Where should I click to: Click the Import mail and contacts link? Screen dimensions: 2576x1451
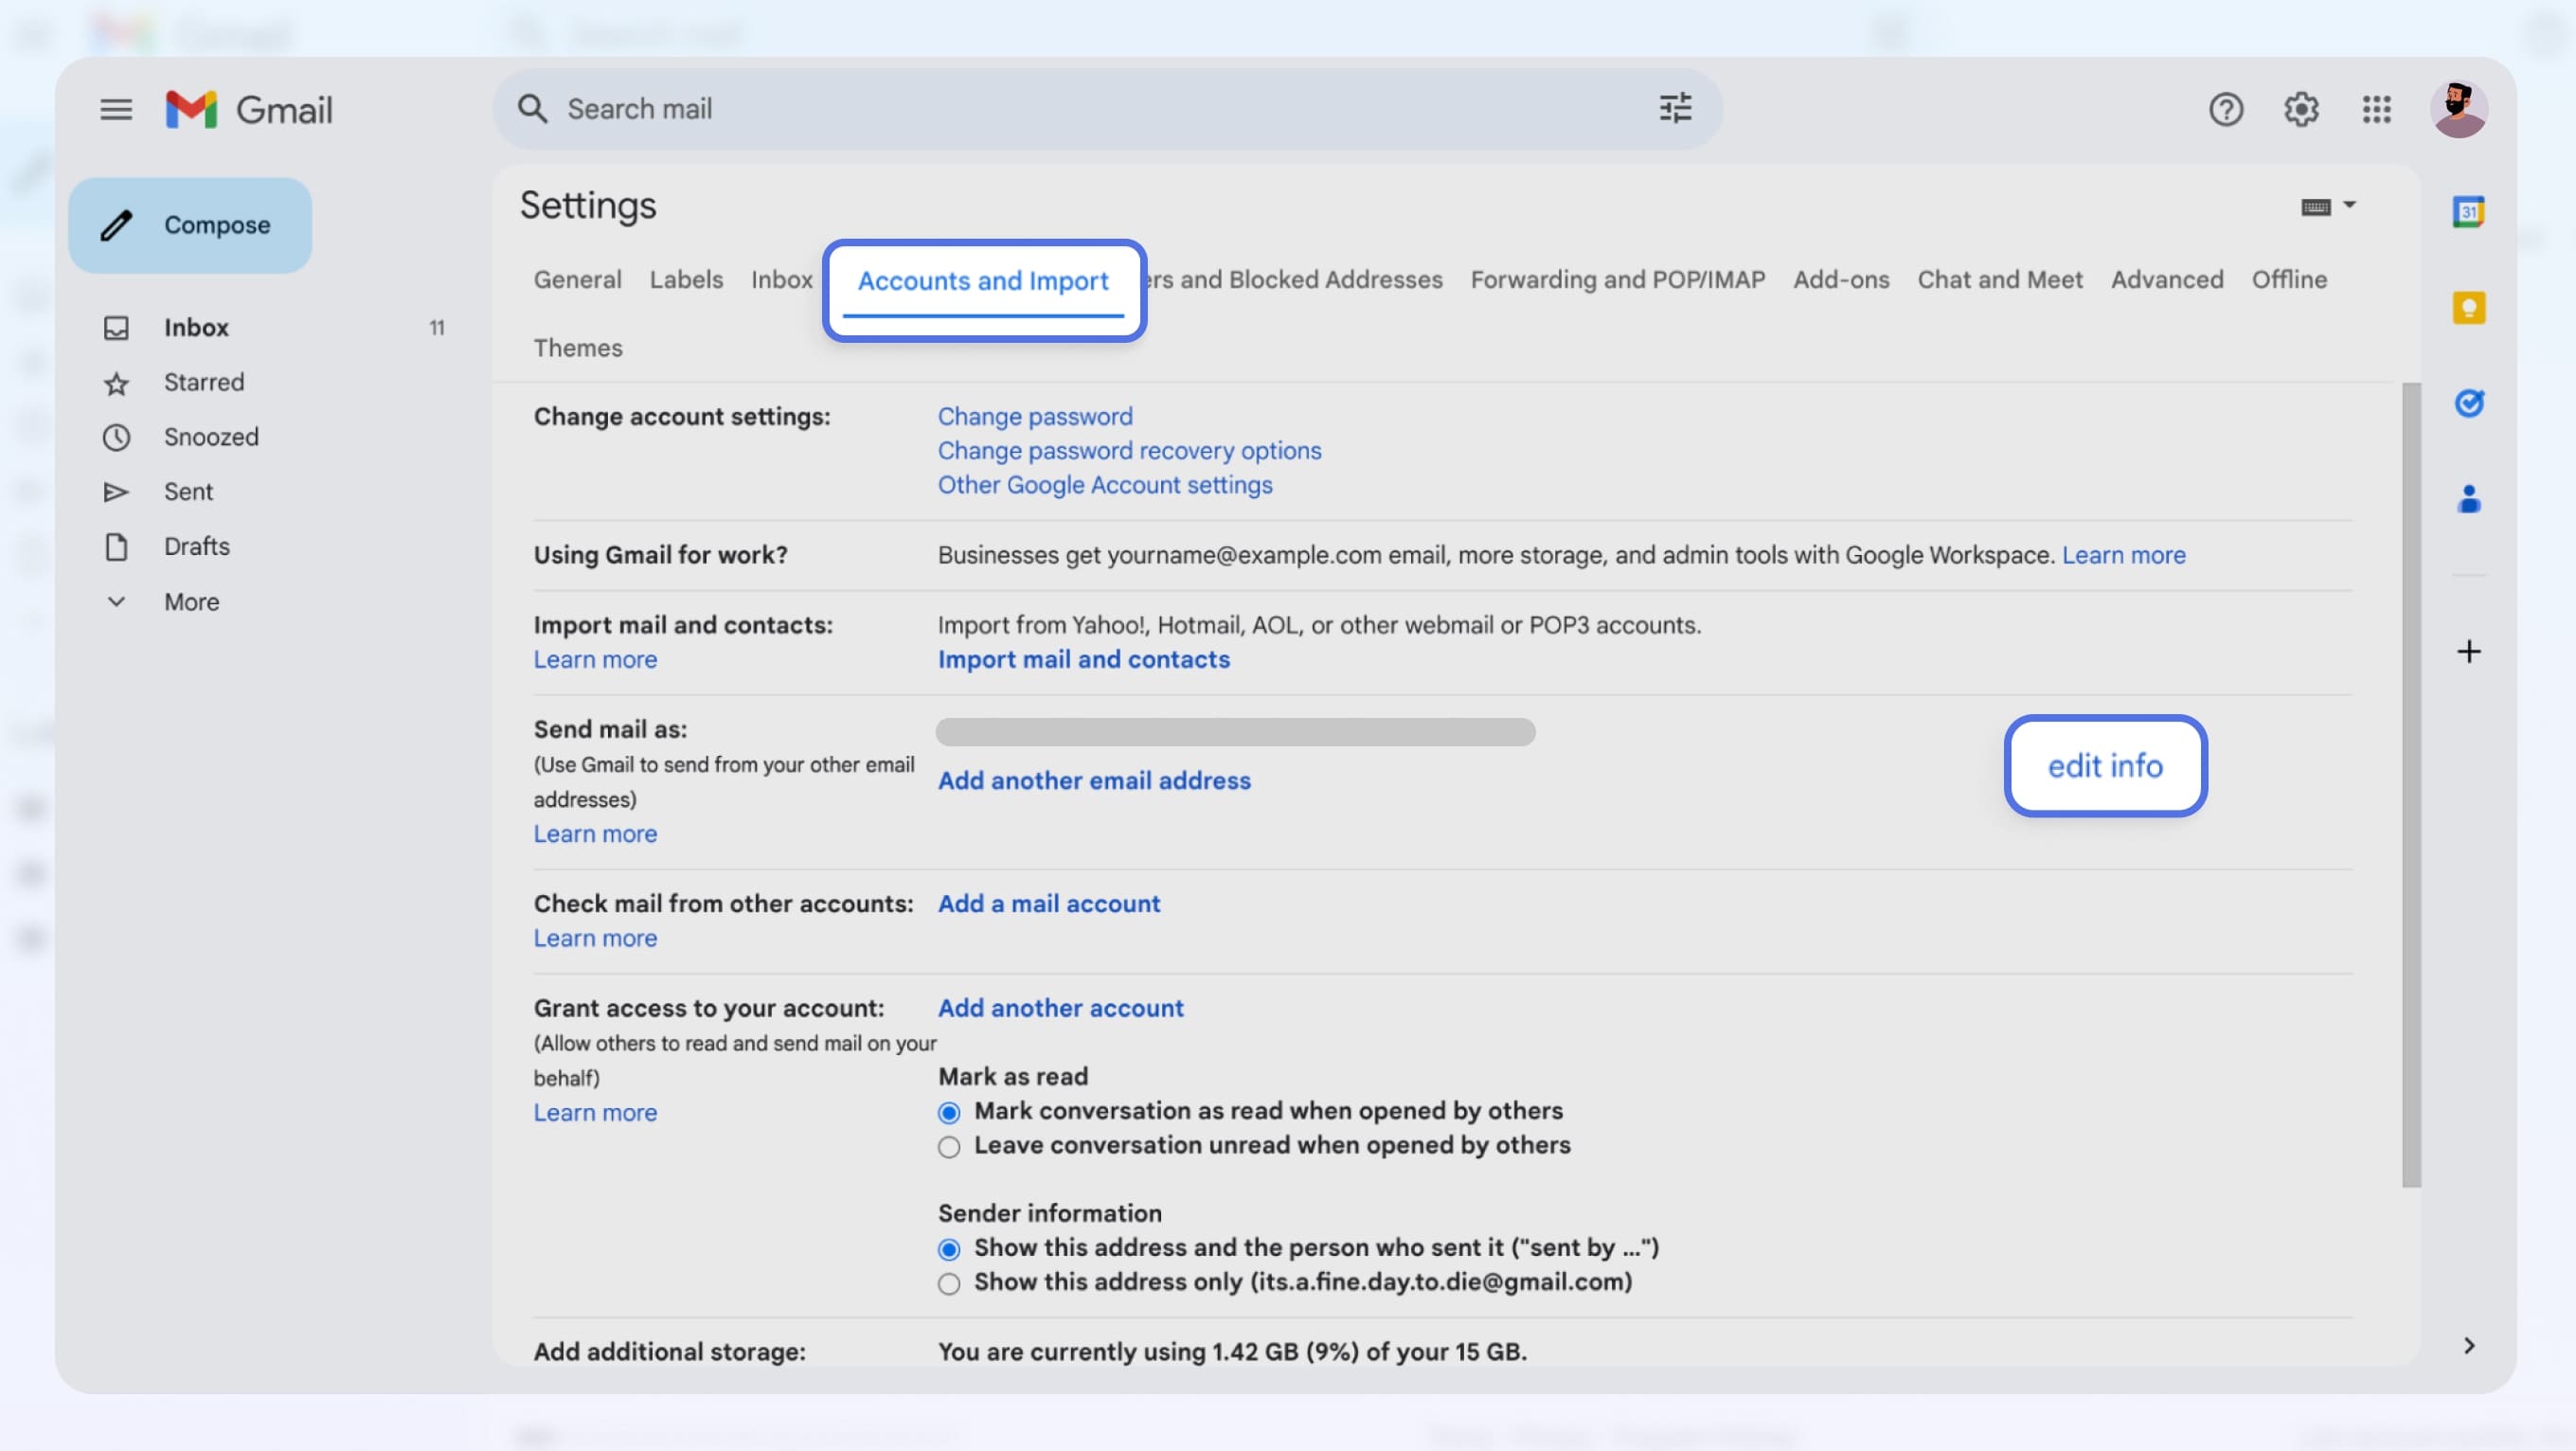(x=1083, y=660)
